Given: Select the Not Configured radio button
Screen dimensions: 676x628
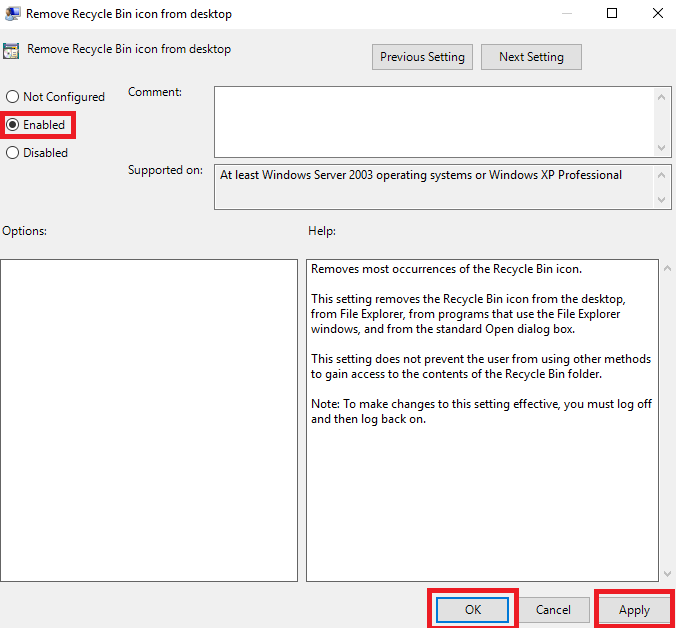Looking at the screenshot, I should click(x=55, y=97).
